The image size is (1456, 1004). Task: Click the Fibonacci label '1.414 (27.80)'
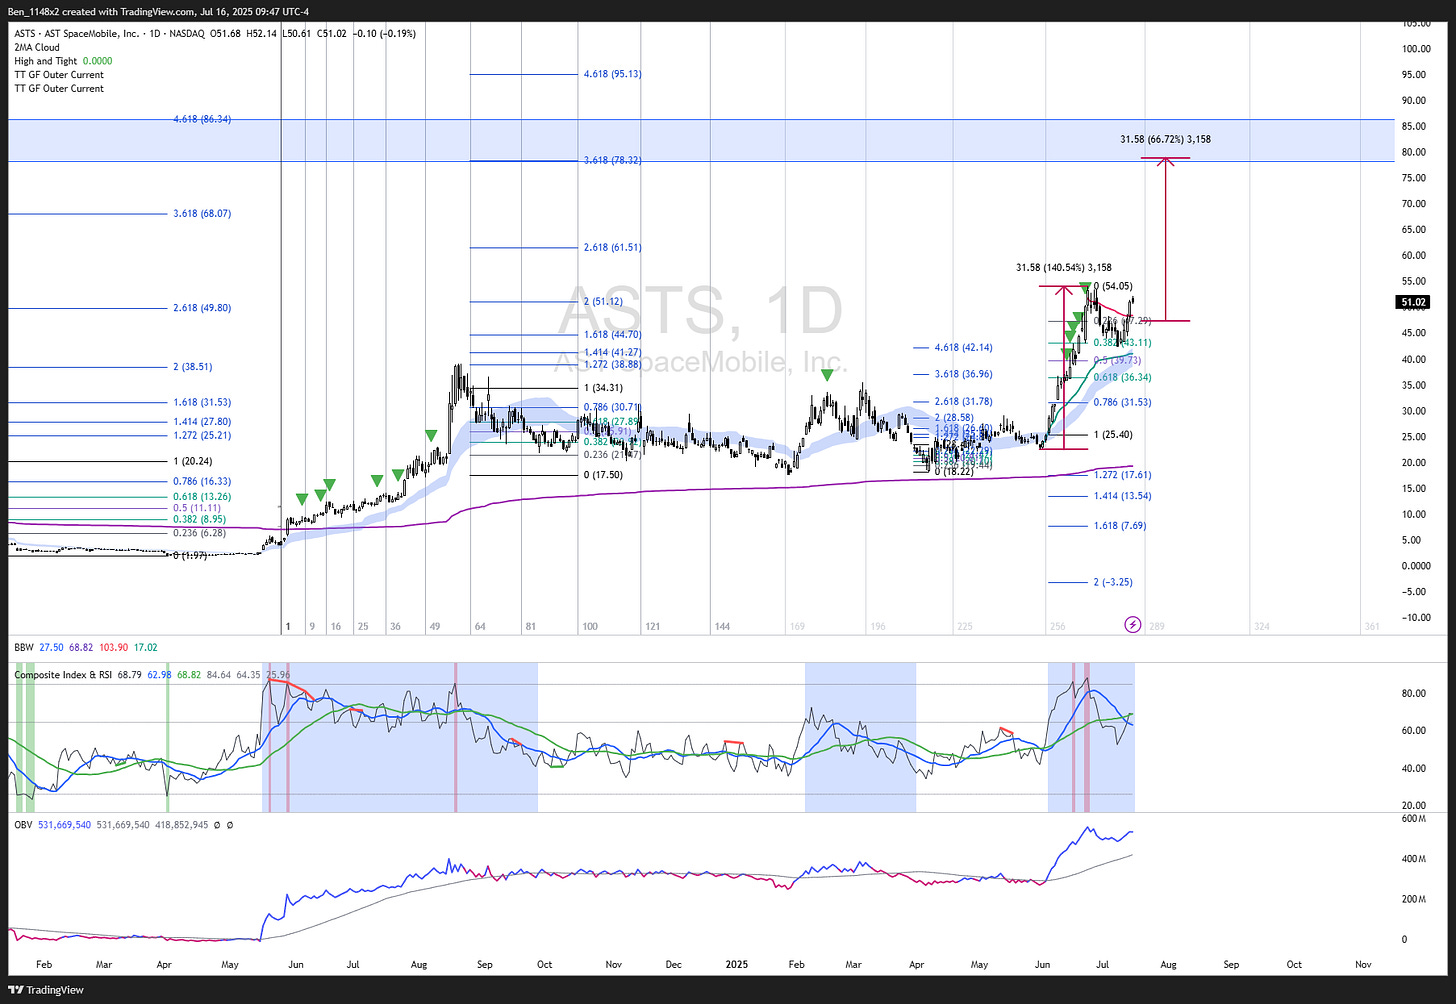(x=202, y=422)
